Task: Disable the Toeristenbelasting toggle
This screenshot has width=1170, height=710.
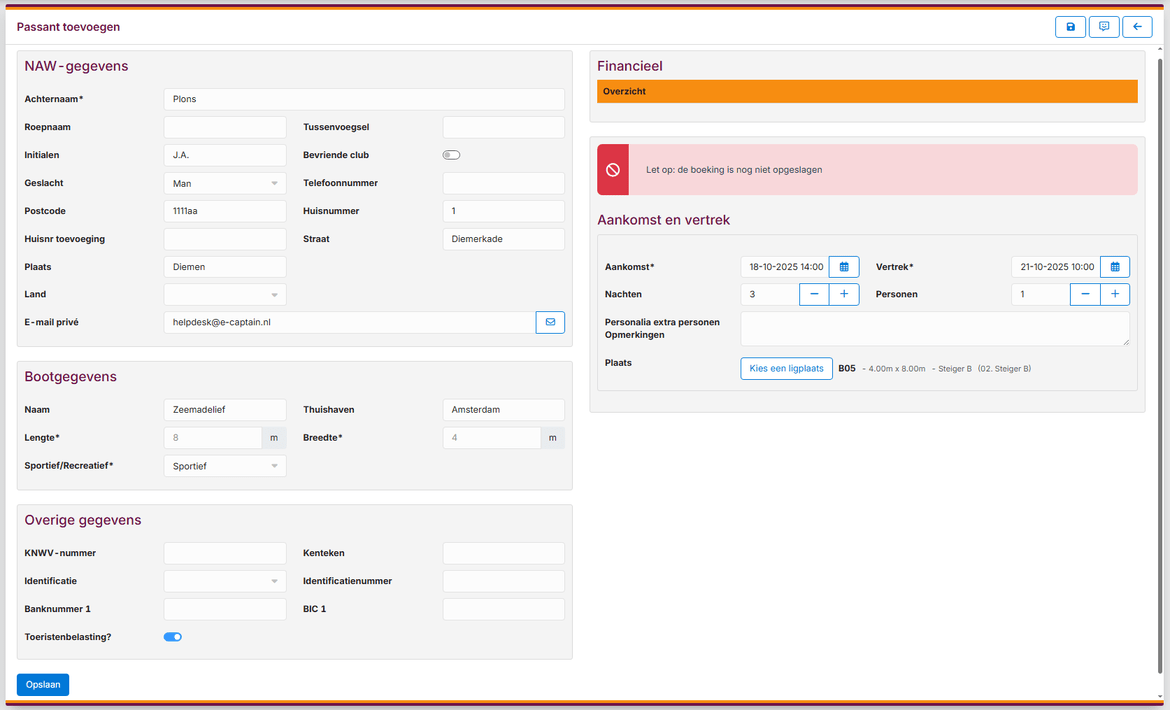Action: pyautogui.click(x=173, y=637)
